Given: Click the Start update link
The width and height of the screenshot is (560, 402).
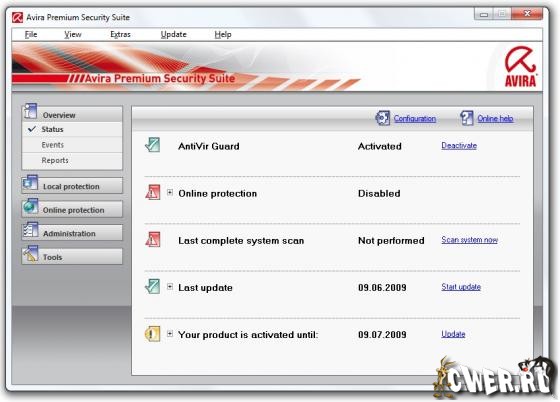Looking at the screenshot, I should pos(461,287).
